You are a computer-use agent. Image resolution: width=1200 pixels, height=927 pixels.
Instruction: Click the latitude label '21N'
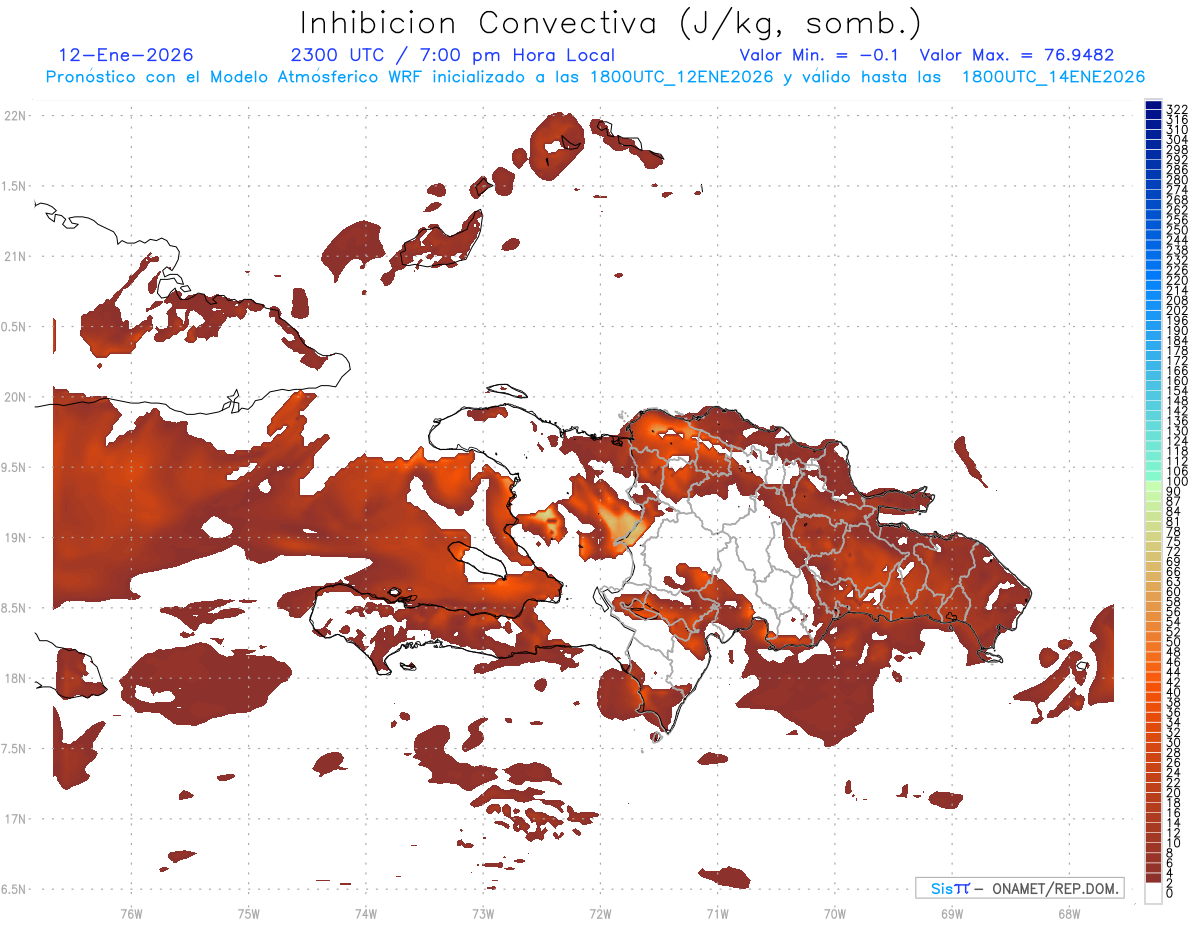(15, 256)
